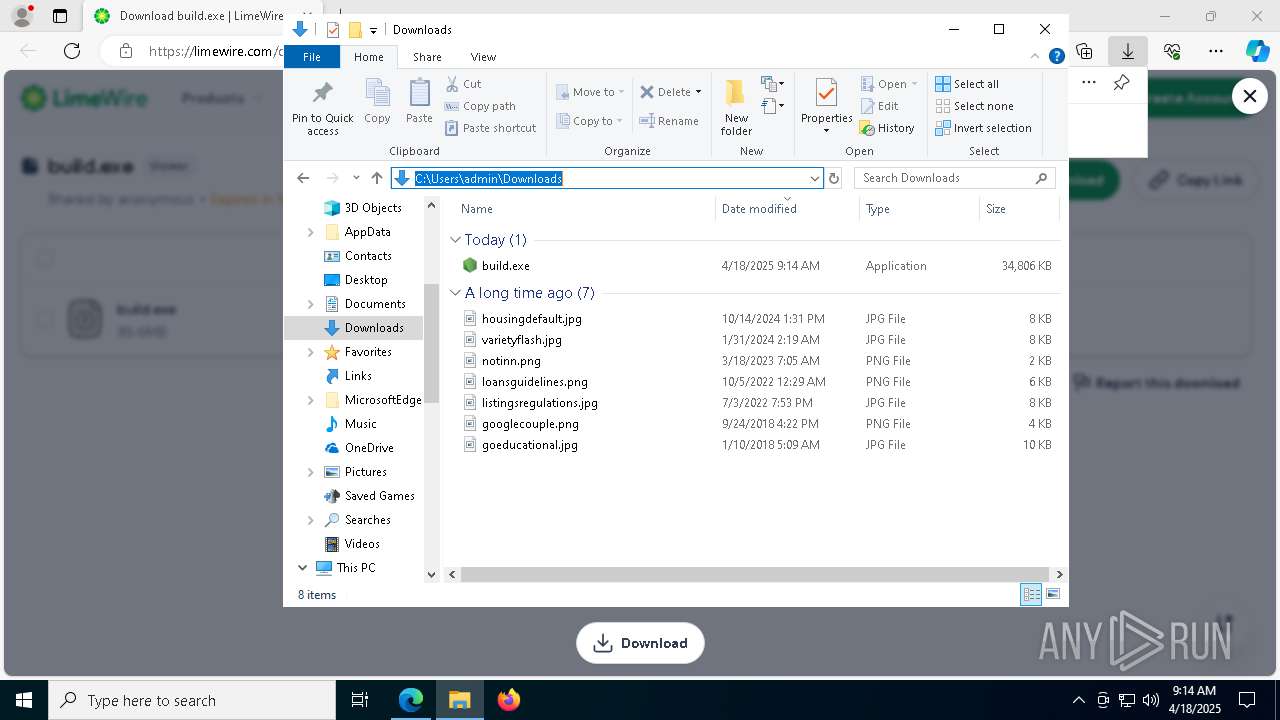Click Edit in Open group
The height and width of the screenshot is (720, 1280).
(x=879, y=106)
